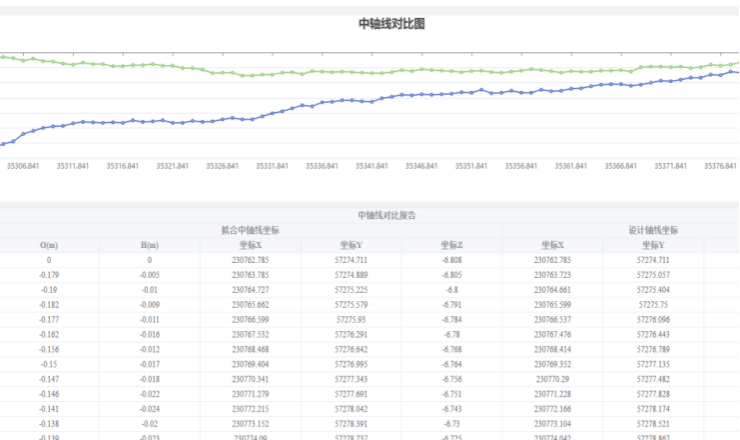The width and height of the screenshot is (740, 440).
Task: Select the fitted Y value 57278.391
Action: pos(351,423)
